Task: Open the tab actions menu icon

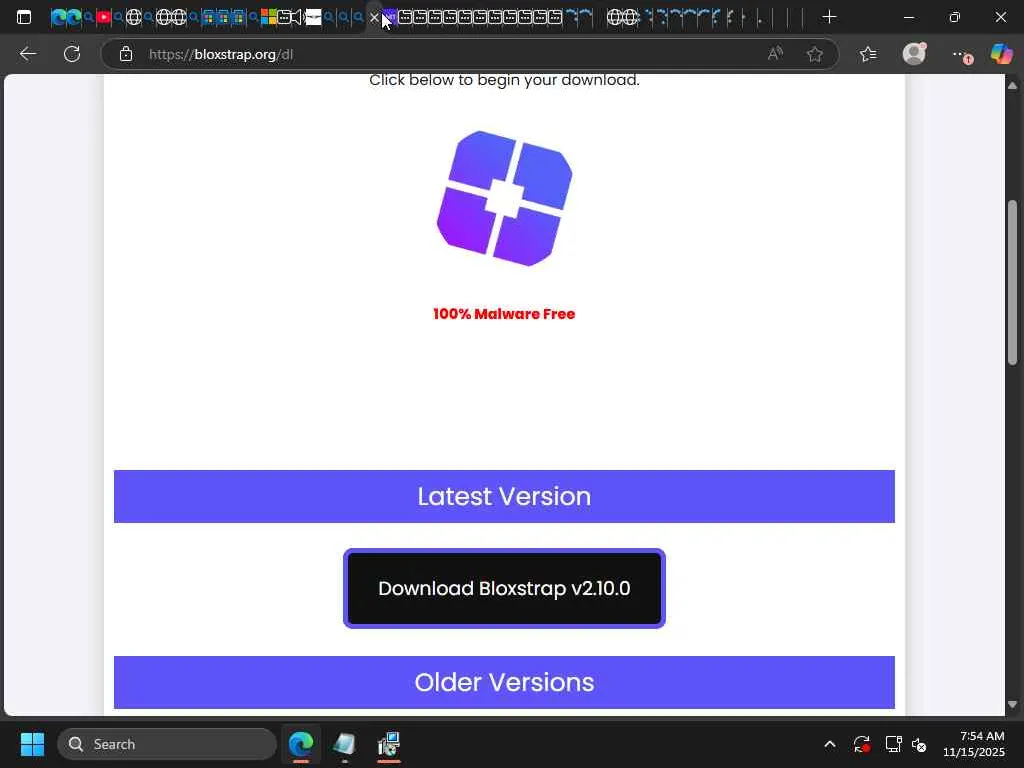Action: tap(24, 17)
